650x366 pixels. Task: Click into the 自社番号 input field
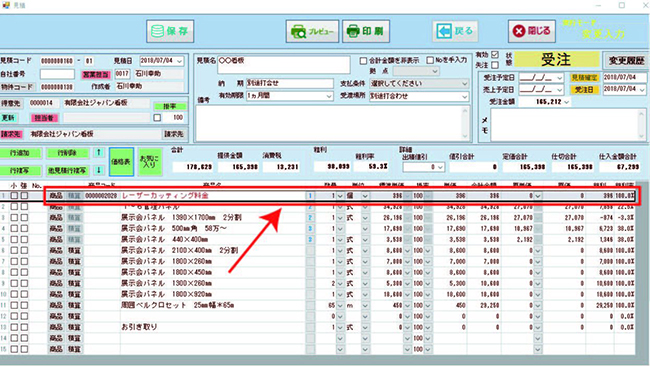pyautogui.click(x=57, y=74)
